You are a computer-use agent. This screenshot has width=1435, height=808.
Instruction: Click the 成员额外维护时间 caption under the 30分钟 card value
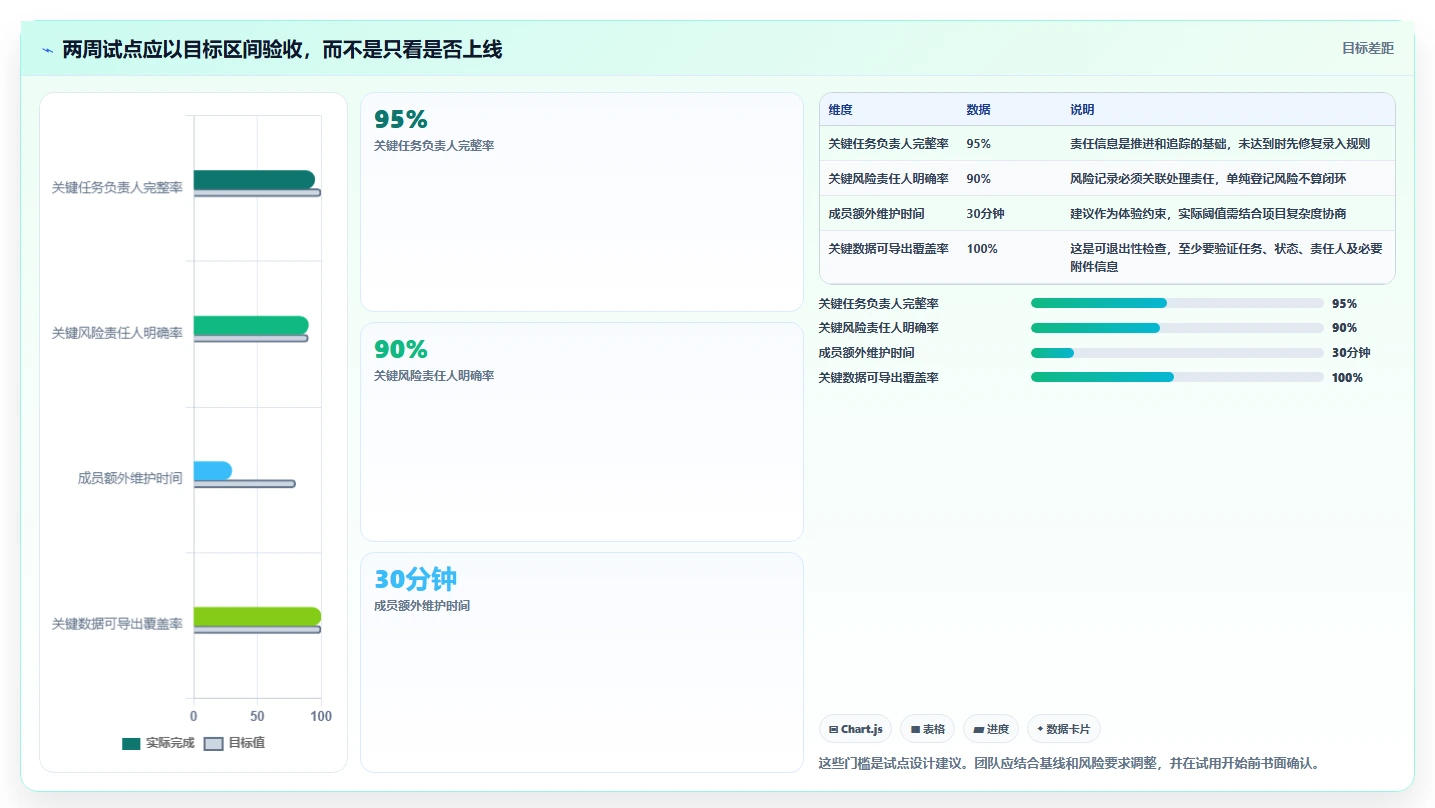(x=422, y=606)
